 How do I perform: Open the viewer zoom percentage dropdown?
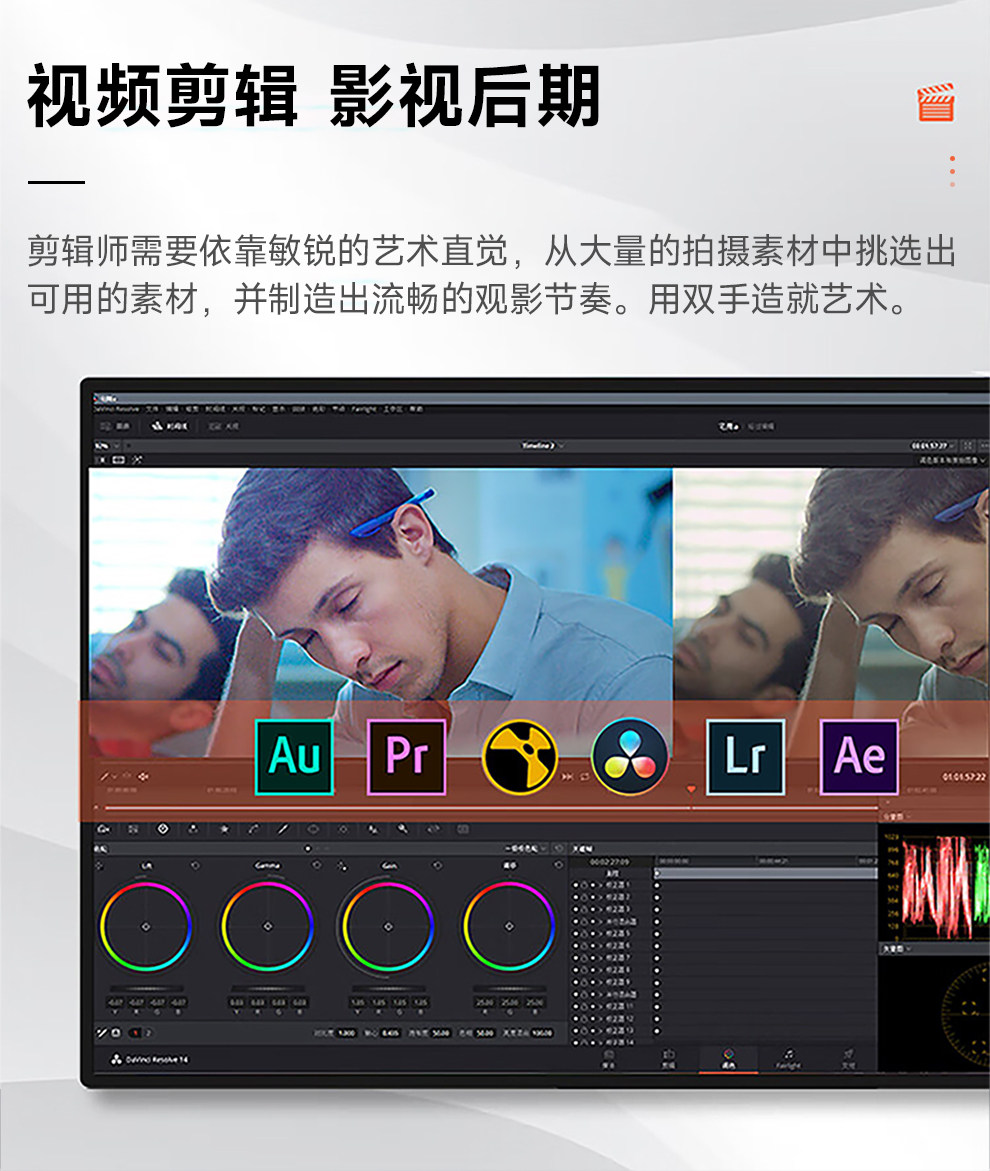coord(108,446)
